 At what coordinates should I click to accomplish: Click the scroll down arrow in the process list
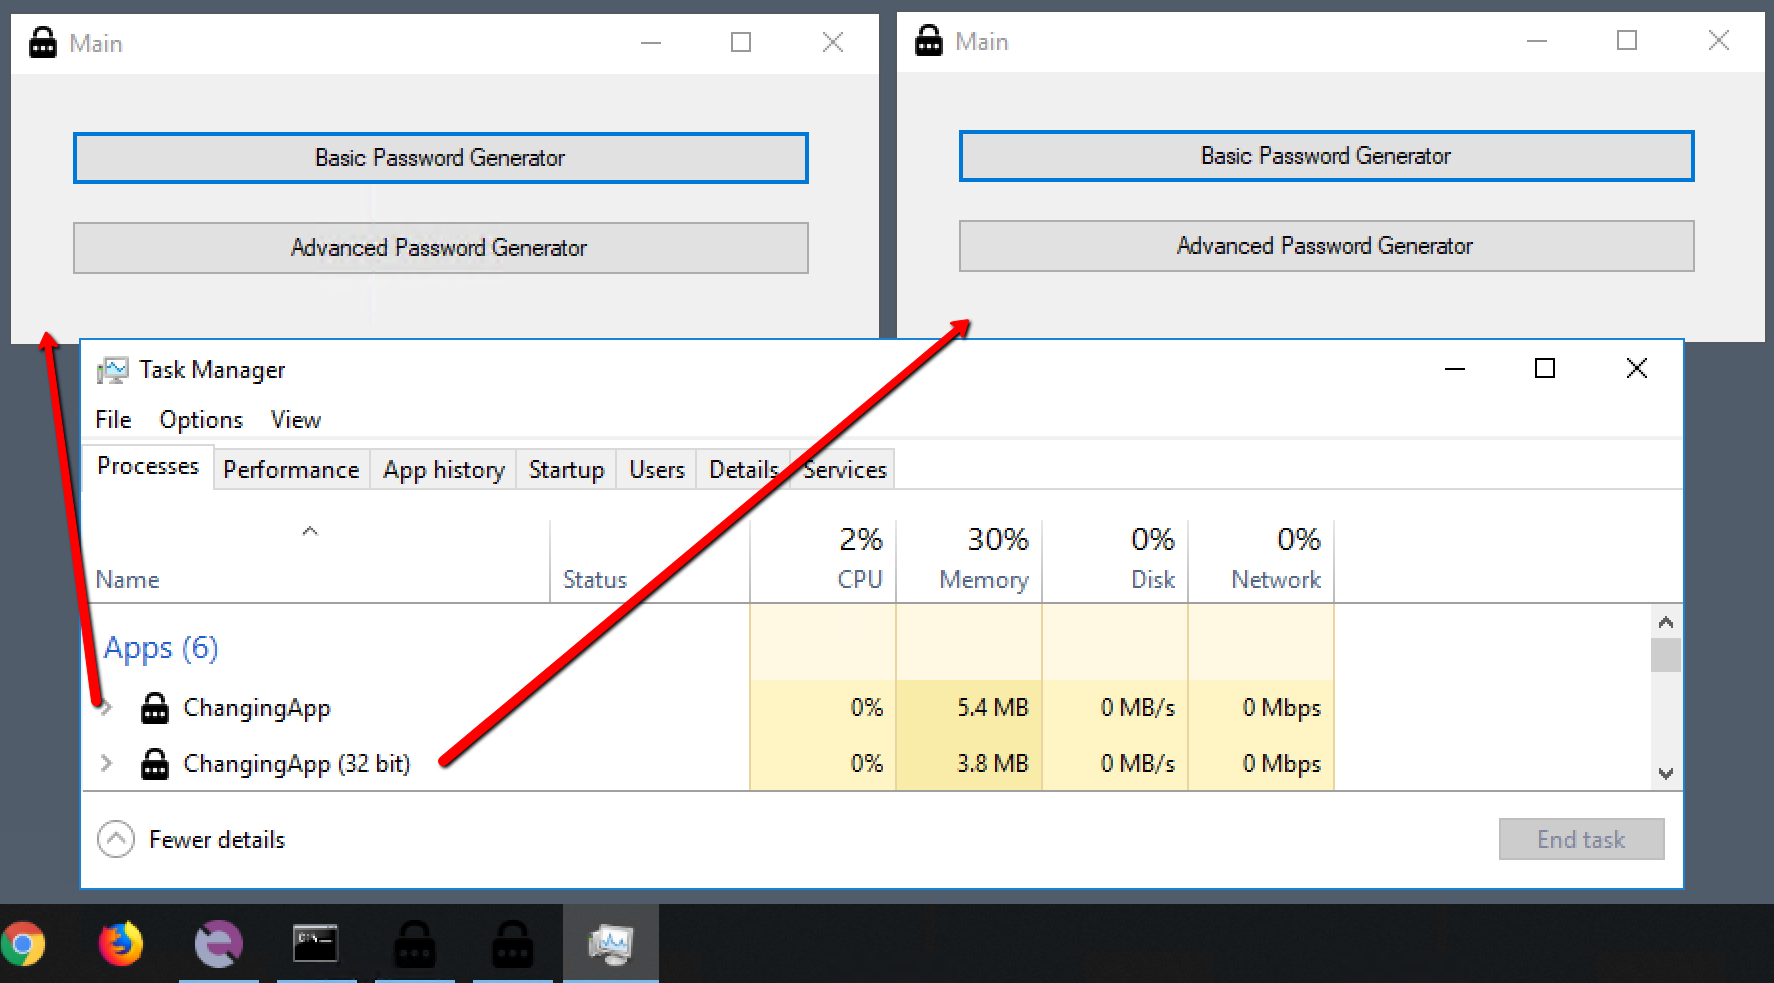tap(1666, 773)
